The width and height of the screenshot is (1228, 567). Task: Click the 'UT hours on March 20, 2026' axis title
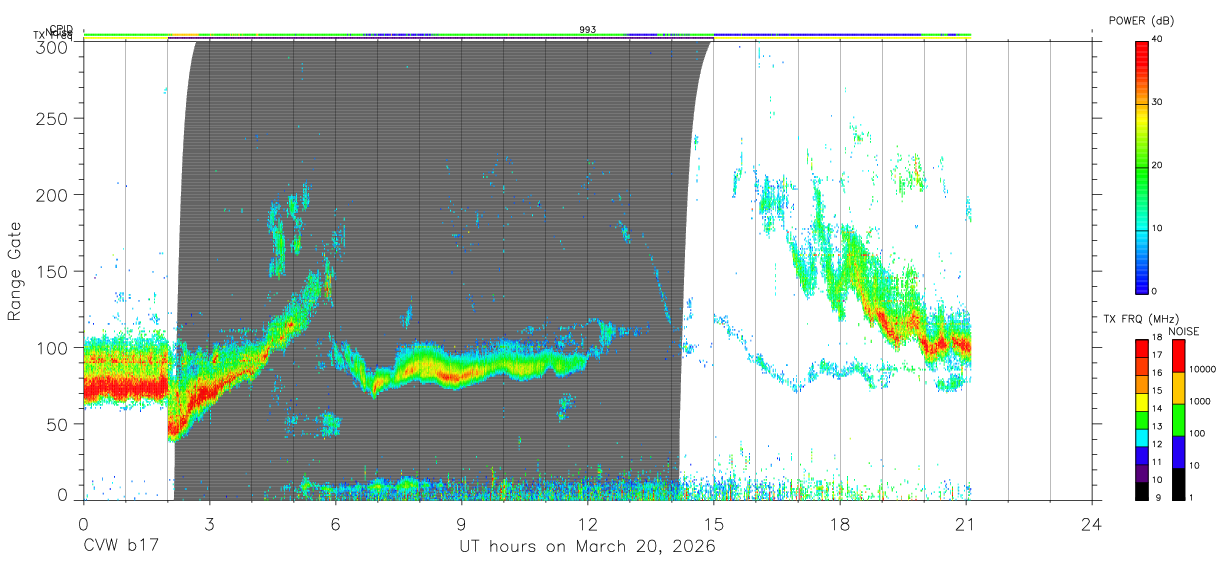(587, 547)
